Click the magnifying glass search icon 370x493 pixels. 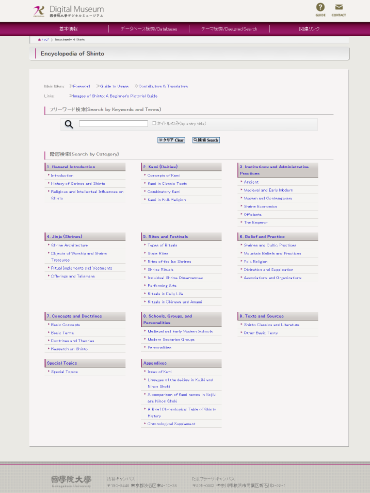(69, 124)
